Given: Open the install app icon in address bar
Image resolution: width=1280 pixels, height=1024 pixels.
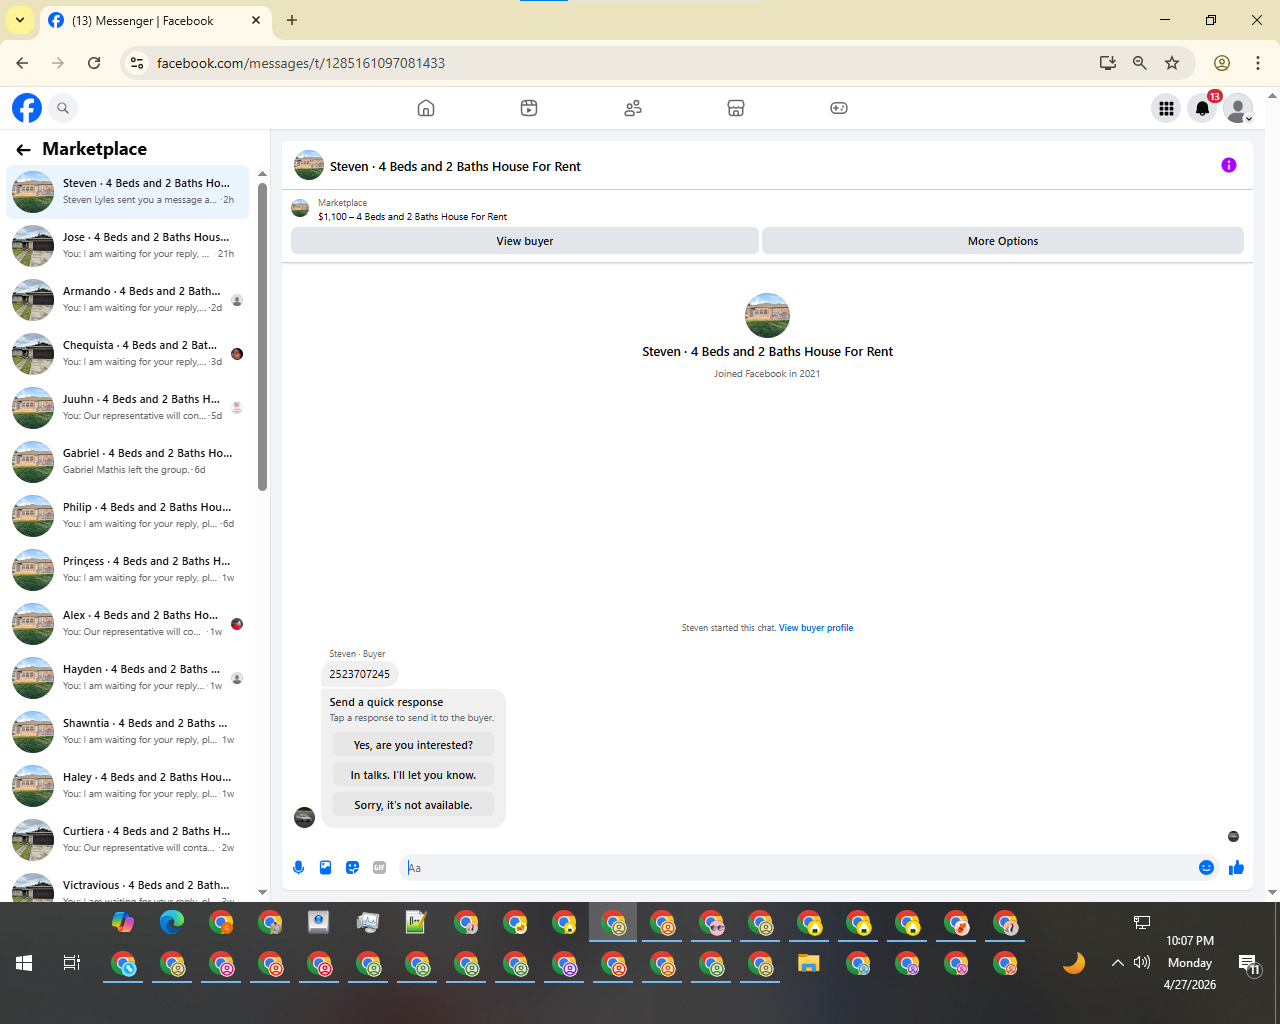Looking at the screenshot, I should (x=1107, y=63).
